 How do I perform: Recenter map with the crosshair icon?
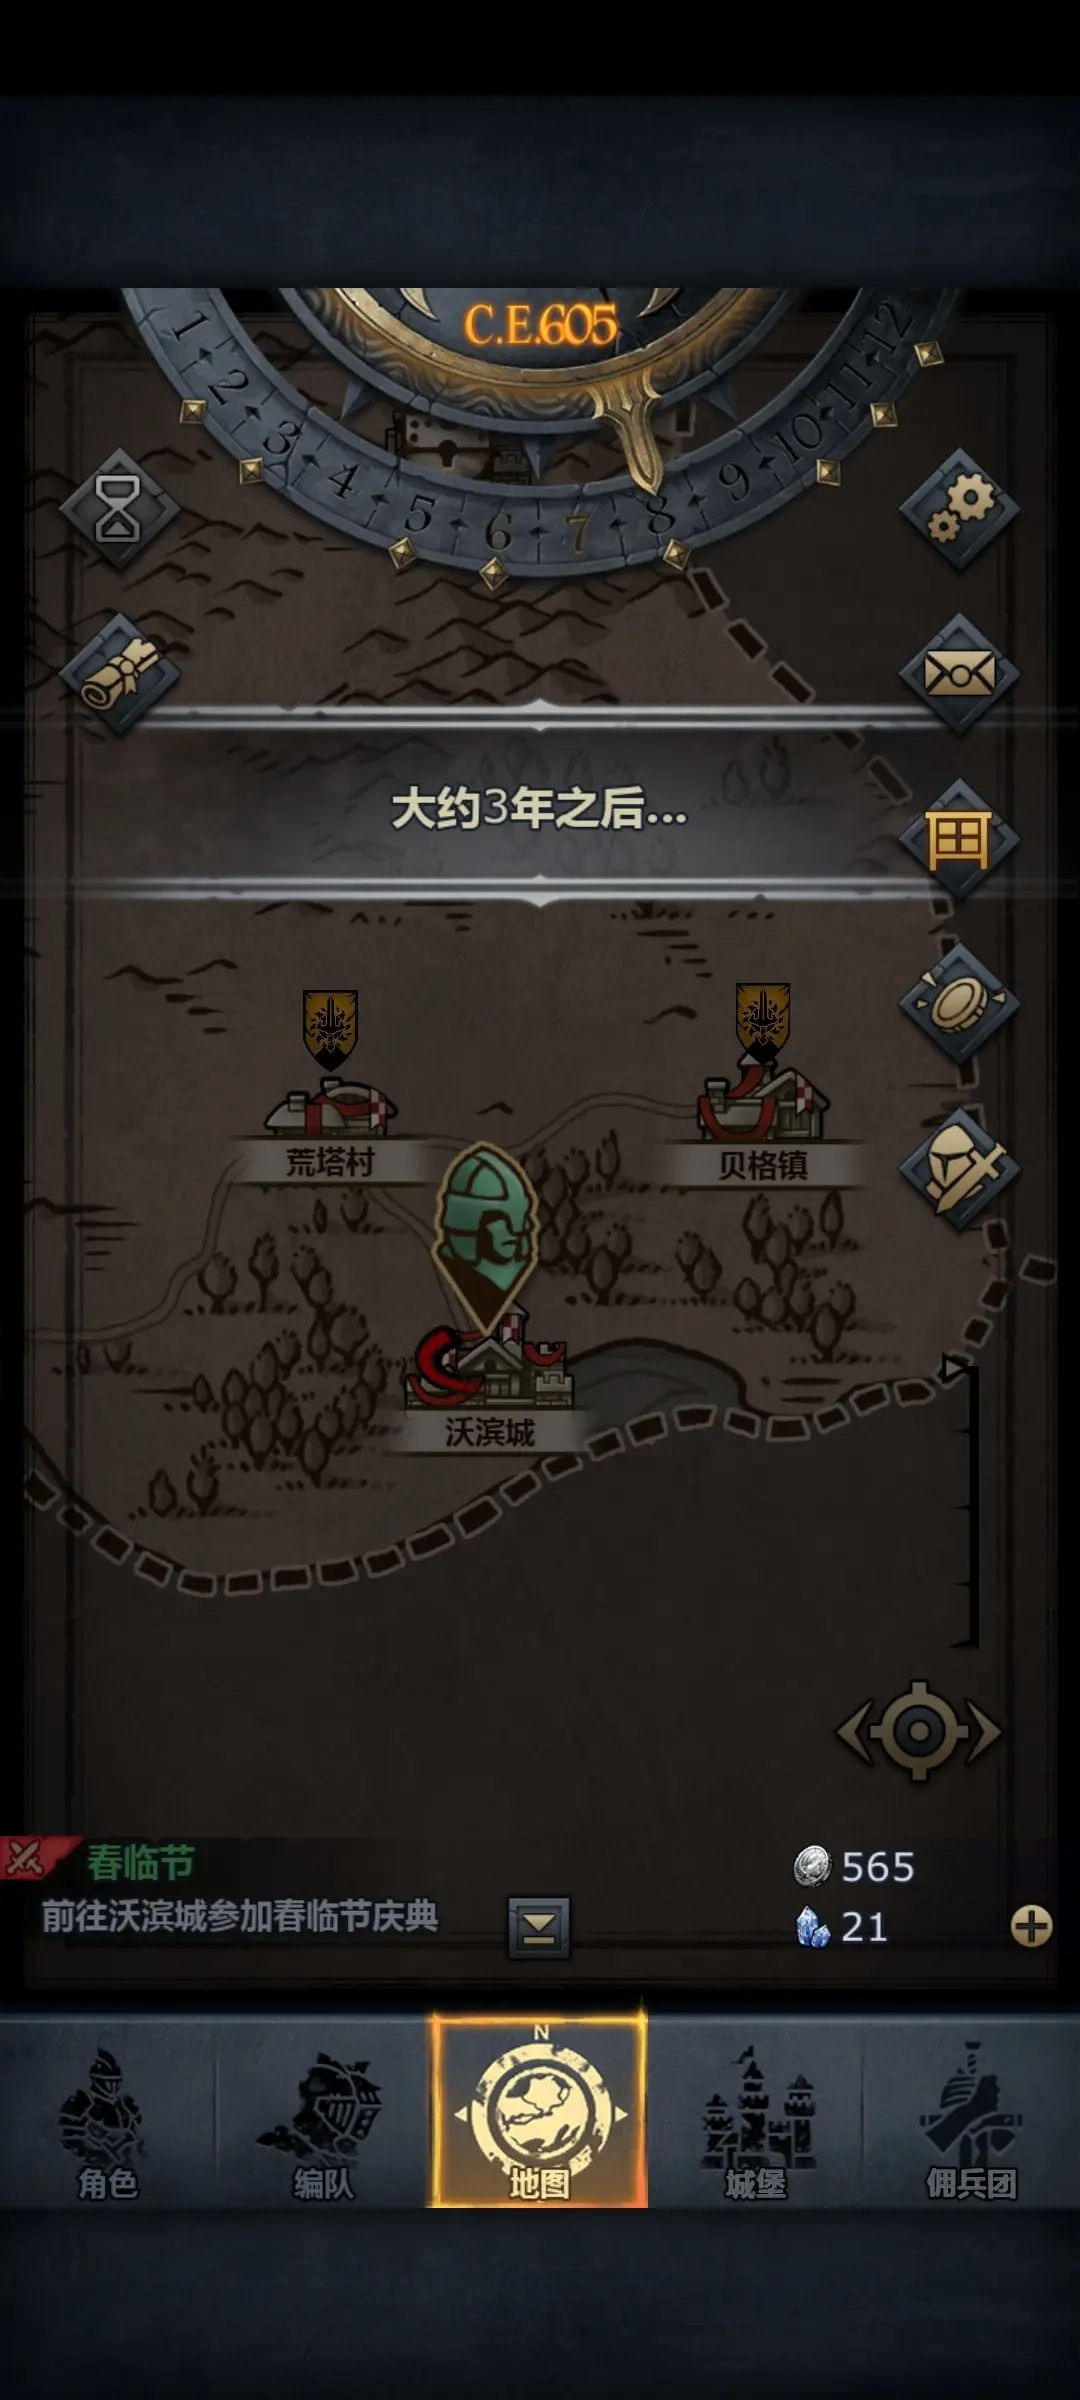point(919,1731)
